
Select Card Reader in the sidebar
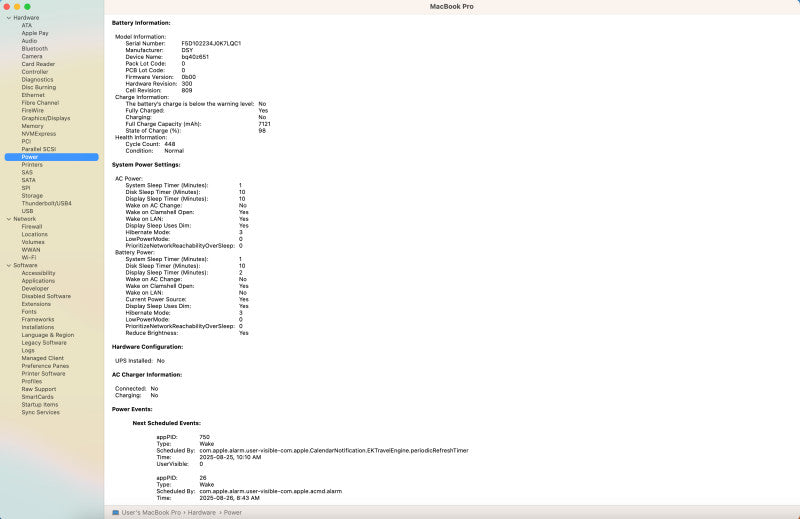[38, 64]
